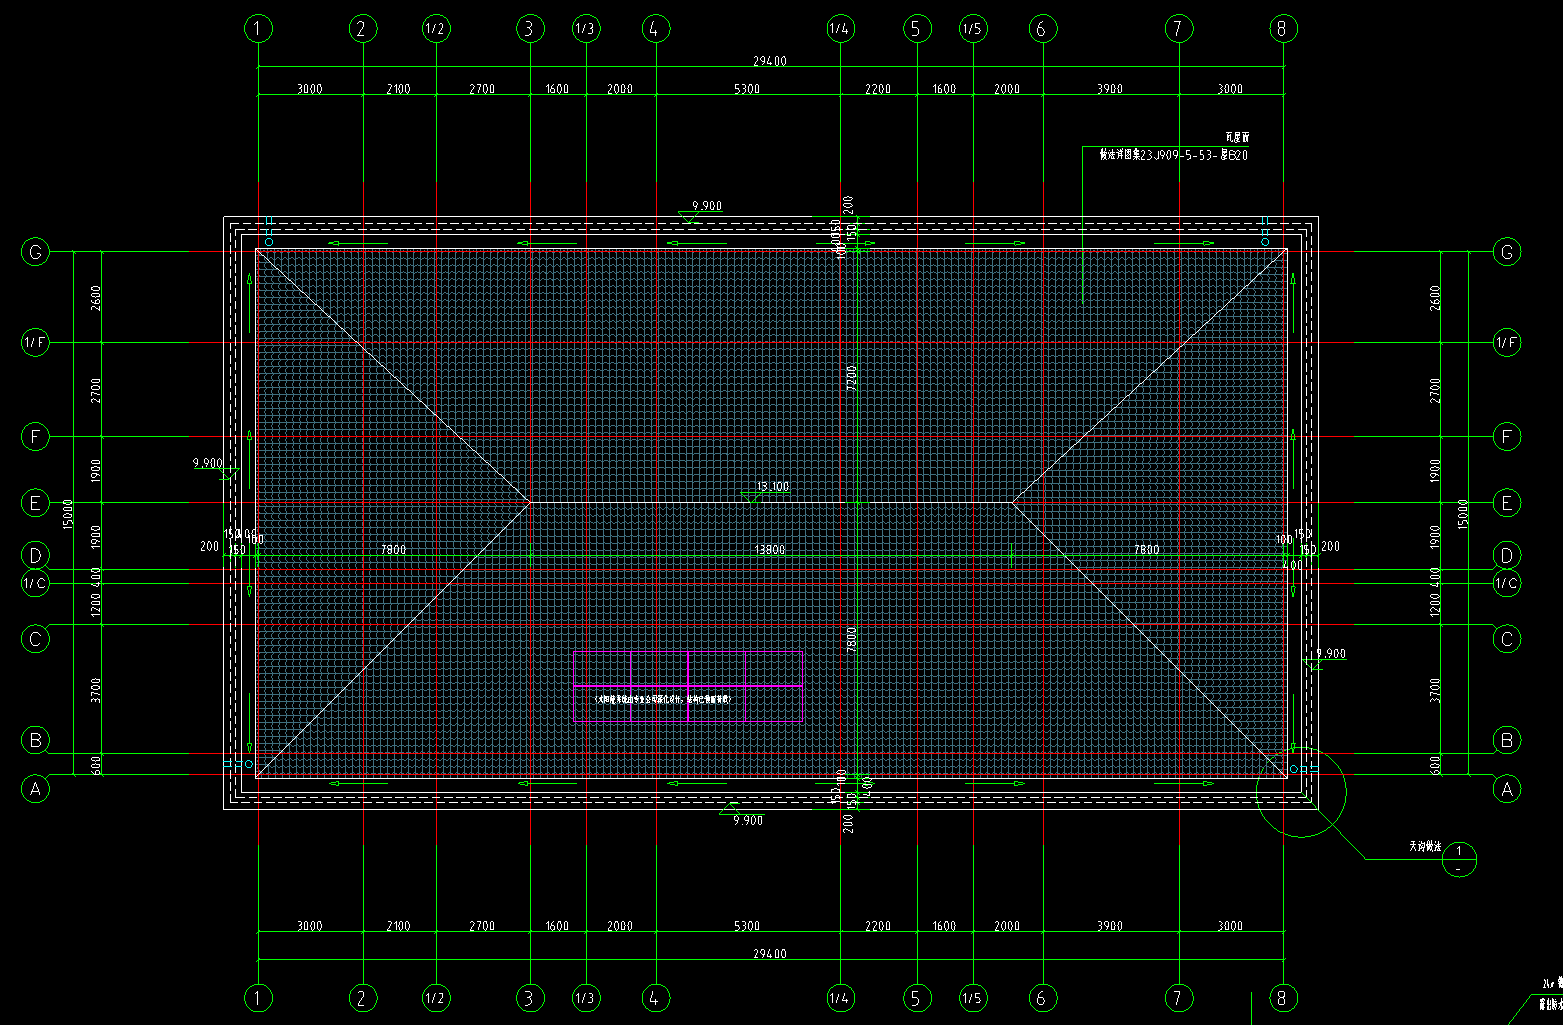
Task: Click the large detail circle at roof corner
Action: [x=1301, y=793]
